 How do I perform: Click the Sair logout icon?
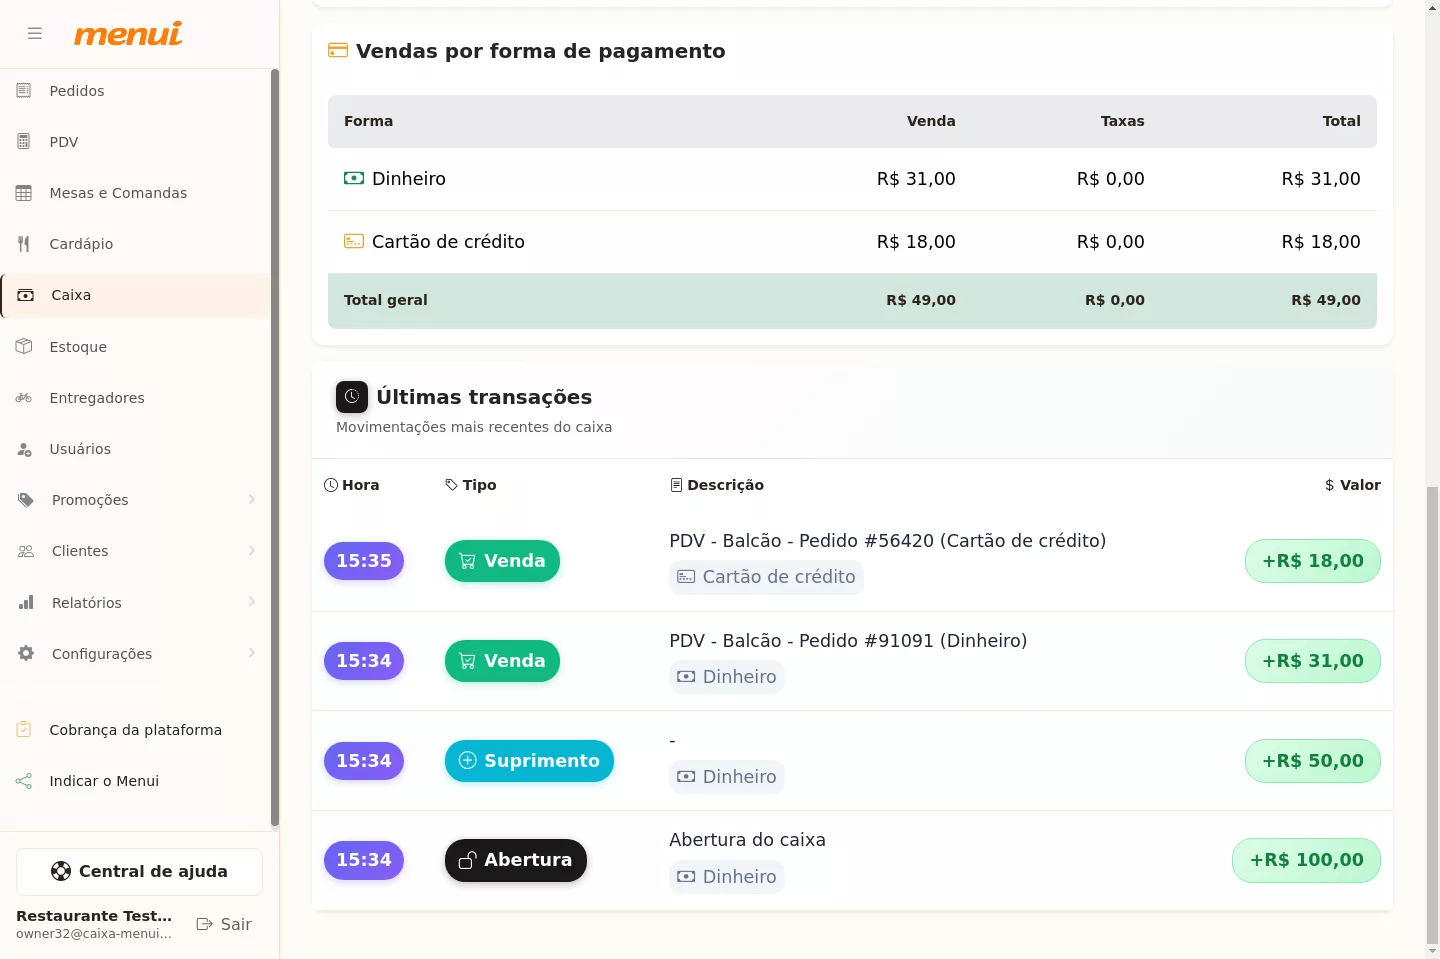(205, 924)
